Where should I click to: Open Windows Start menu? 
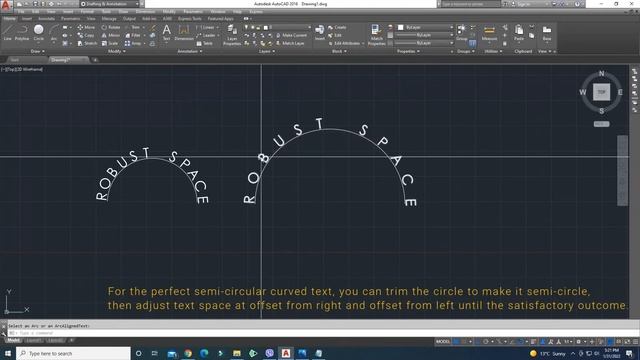(x=8, y=353)
